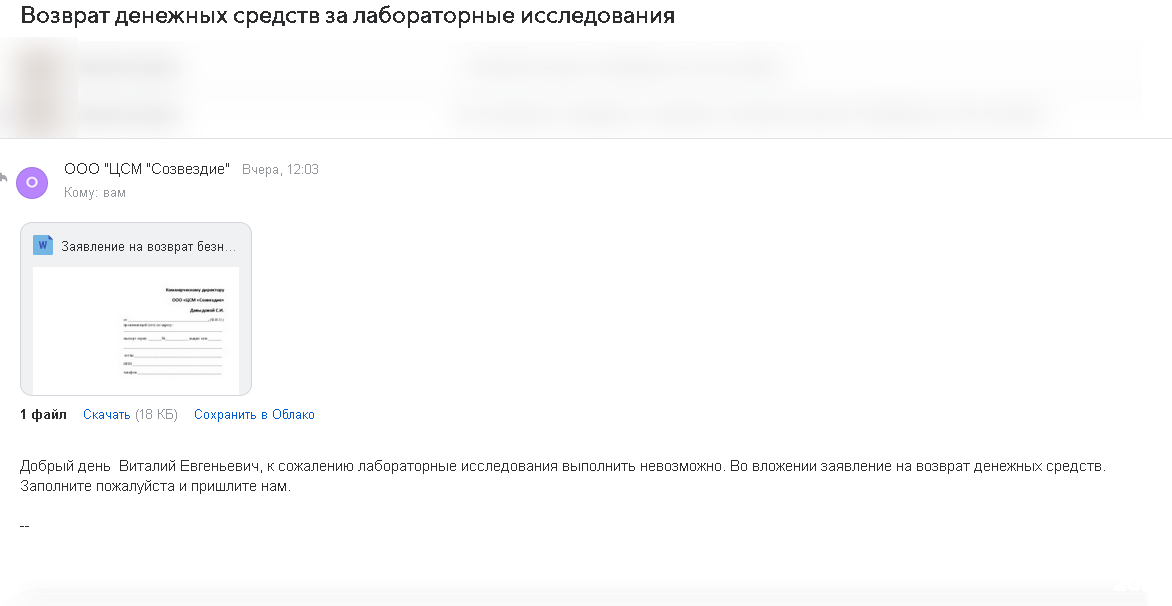Open the attachment named "Заявление на возврат безн…"
The image size is (1172, 606).
click(148, 246)
